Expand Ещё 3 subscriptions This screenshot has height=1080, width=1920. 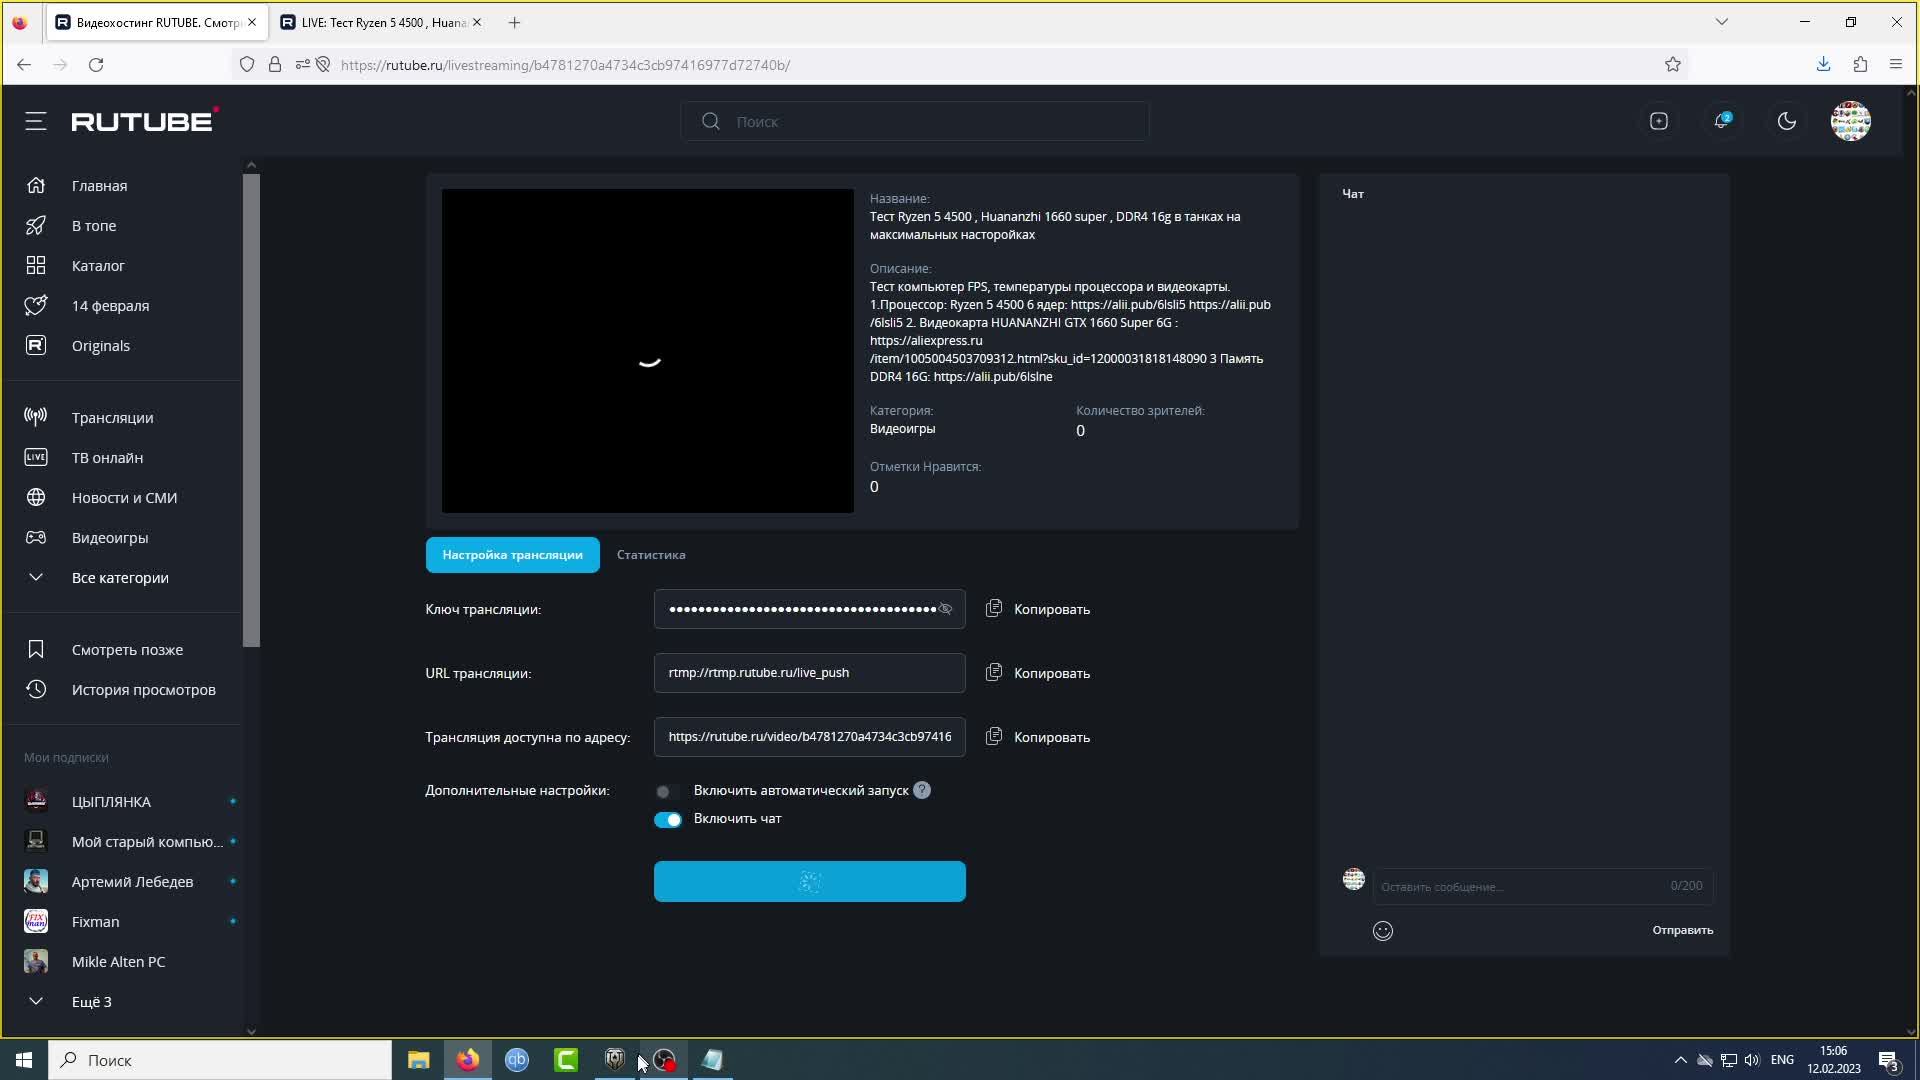pyautogui.click(x=90, y=1001)
